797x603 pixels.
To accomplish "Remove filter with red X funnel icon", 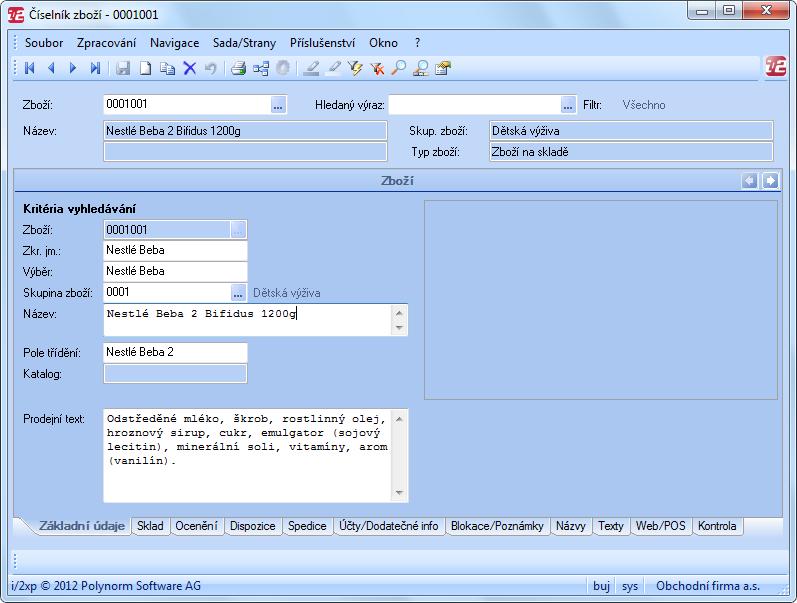I will click(x=377, y=68).
